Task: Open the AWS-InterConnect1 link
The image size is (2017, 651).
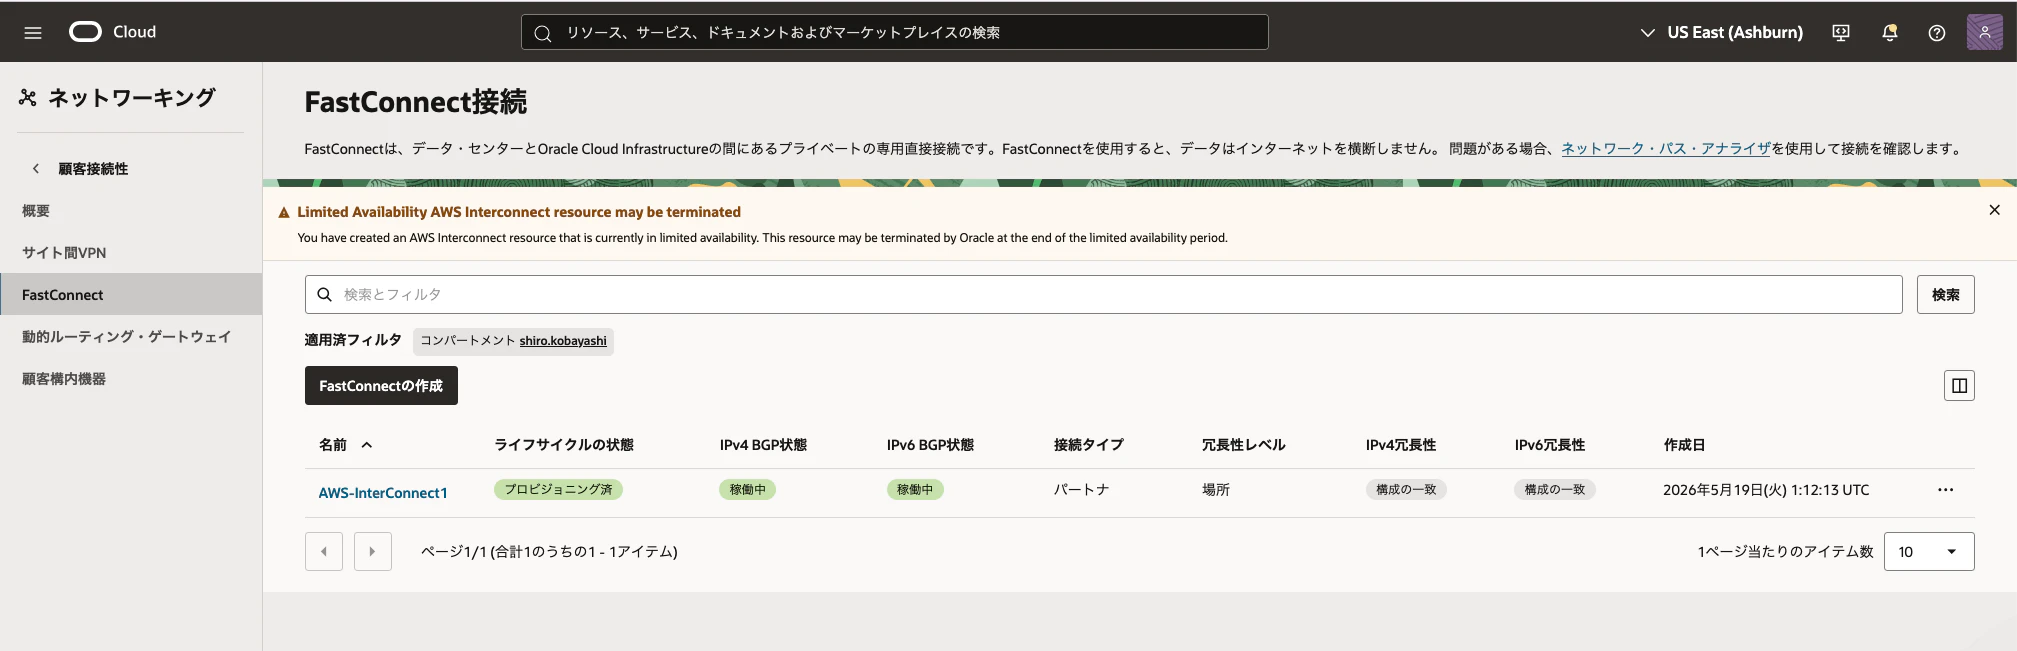Action: click(383, 493)
